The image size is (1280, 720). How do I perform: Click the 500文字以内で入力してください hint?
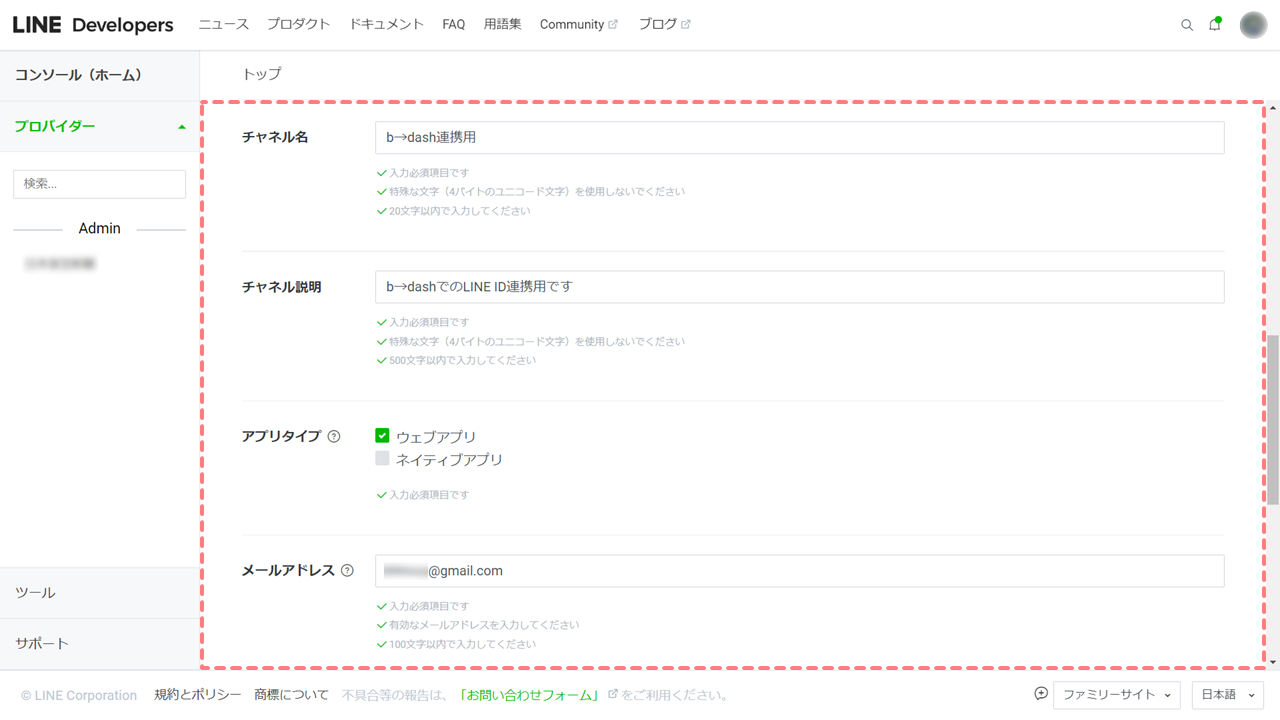462,360
